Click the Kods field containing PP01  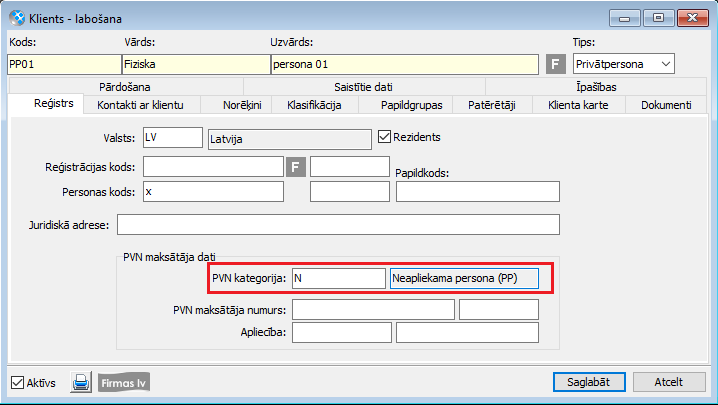(65, 64)
